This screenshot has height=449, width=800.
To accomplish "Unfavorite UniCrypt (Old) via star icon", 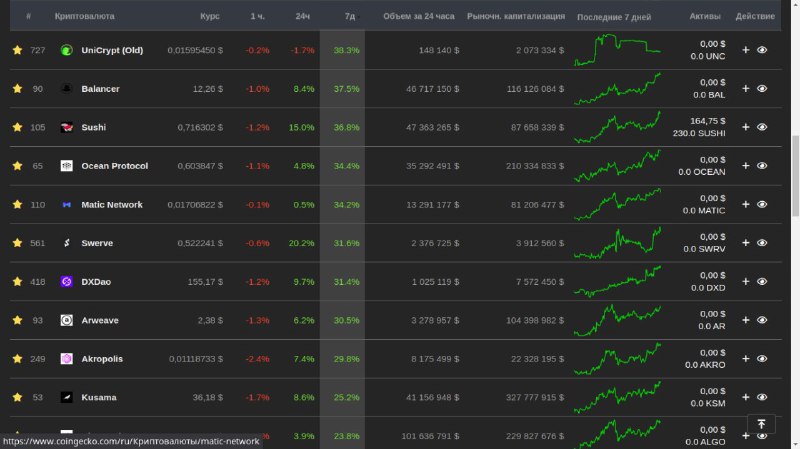I will point(17,50).
